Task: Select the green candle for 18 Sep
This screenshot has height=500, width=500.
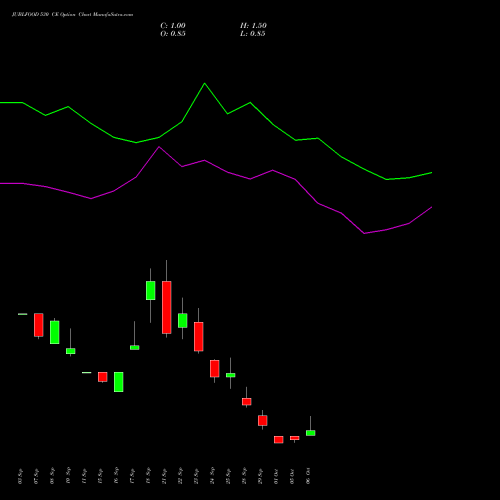Action: [x=151, y=290]
